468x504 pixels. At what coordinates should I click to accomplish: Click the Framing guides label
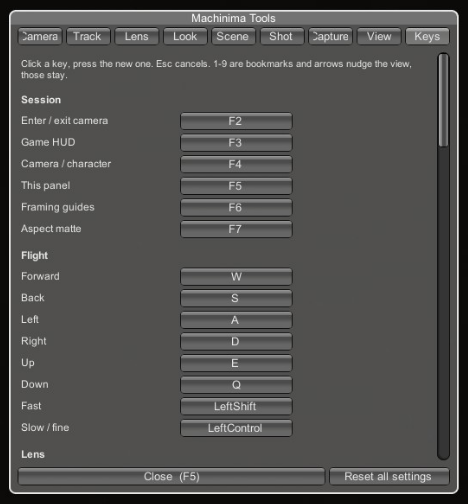(x=58, y=207)
